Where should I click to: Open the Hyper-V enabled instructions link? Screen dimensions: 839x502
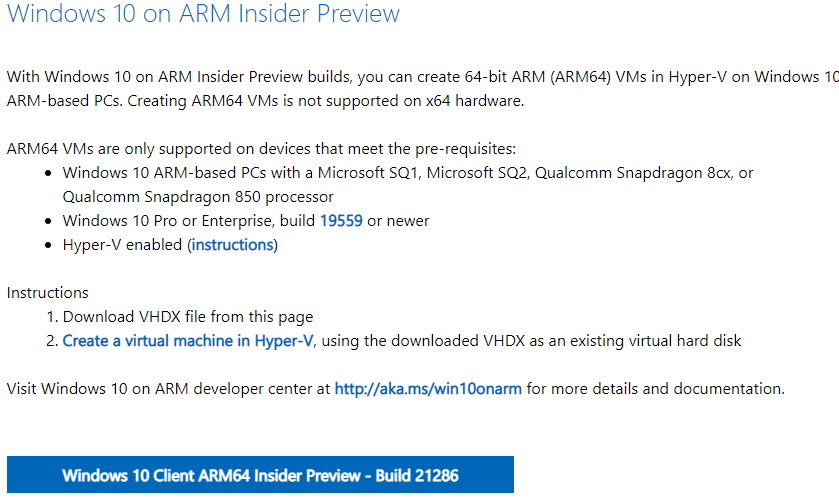click(x=233, y=245)
